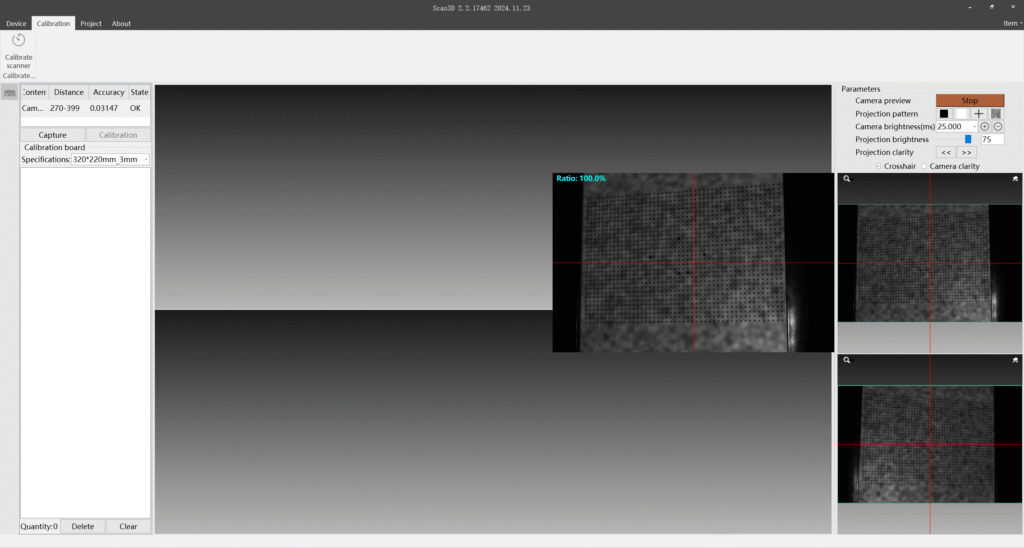Click the Calibrate scanner icon
The image size is (1024, 548).
pyautogui.click(x=18, y=40)
